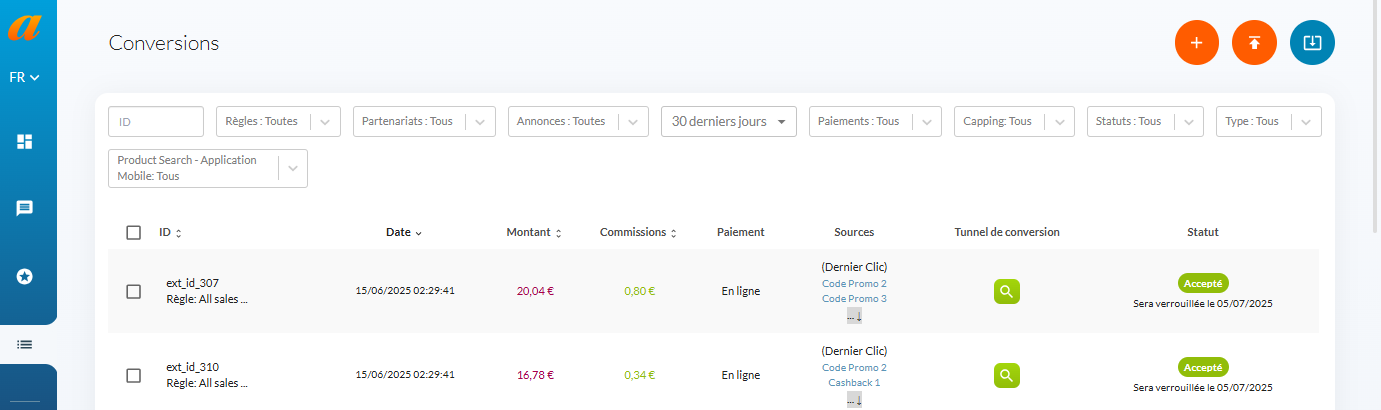Open Product Search - Application Mobile dropdown

point(208,168)
